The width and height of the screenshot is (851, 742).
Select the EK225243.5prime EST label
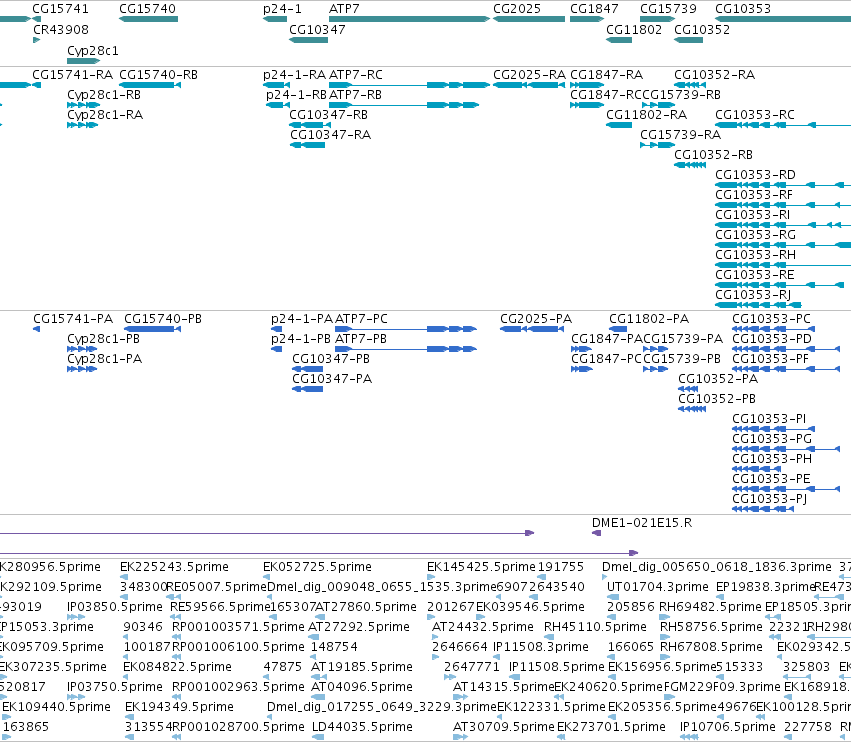[174, 567]
